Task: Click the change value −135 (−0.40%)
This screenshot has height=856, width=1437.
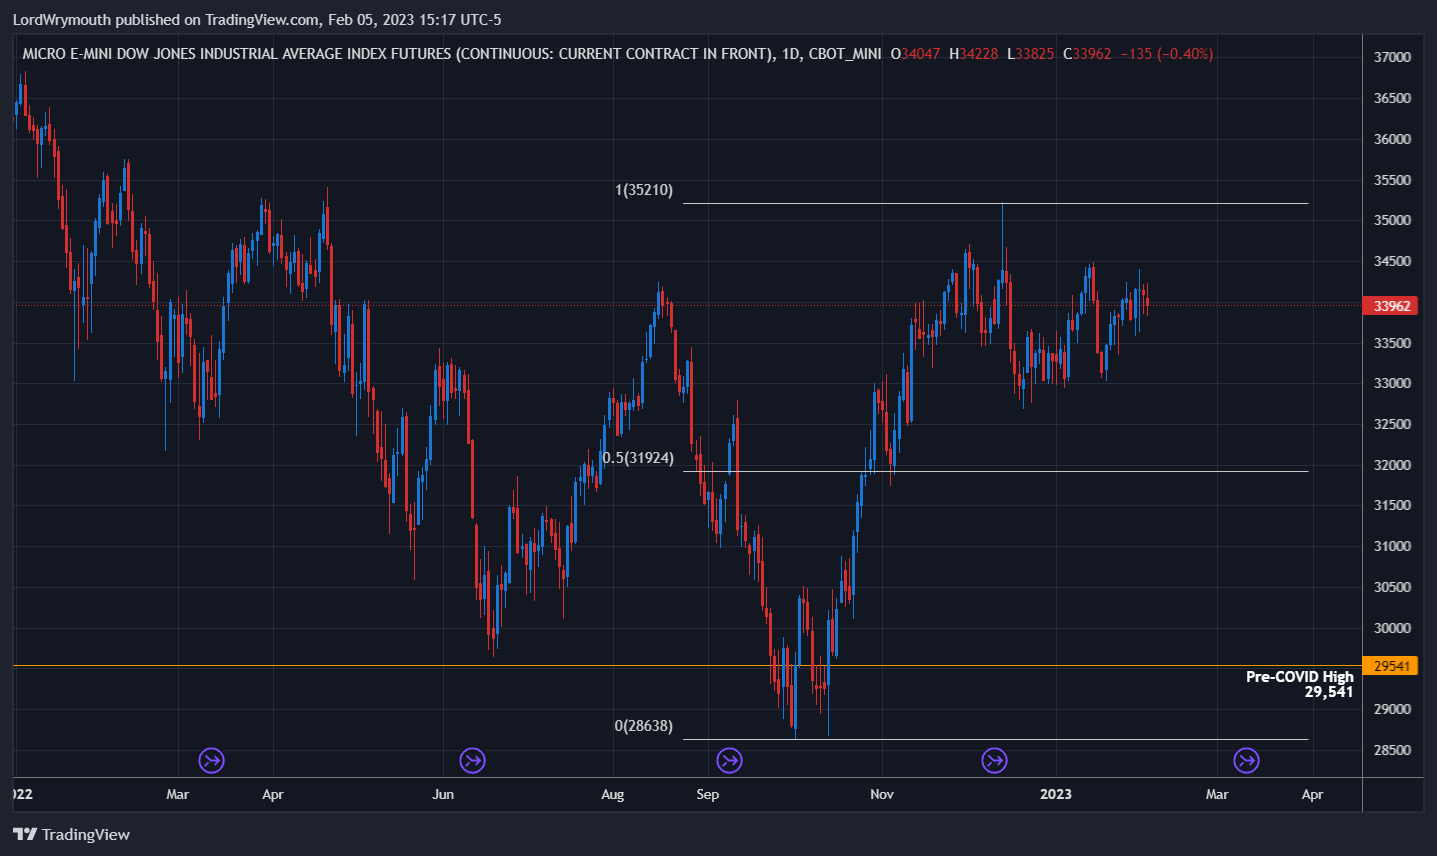Action: tap(1167, 54)
